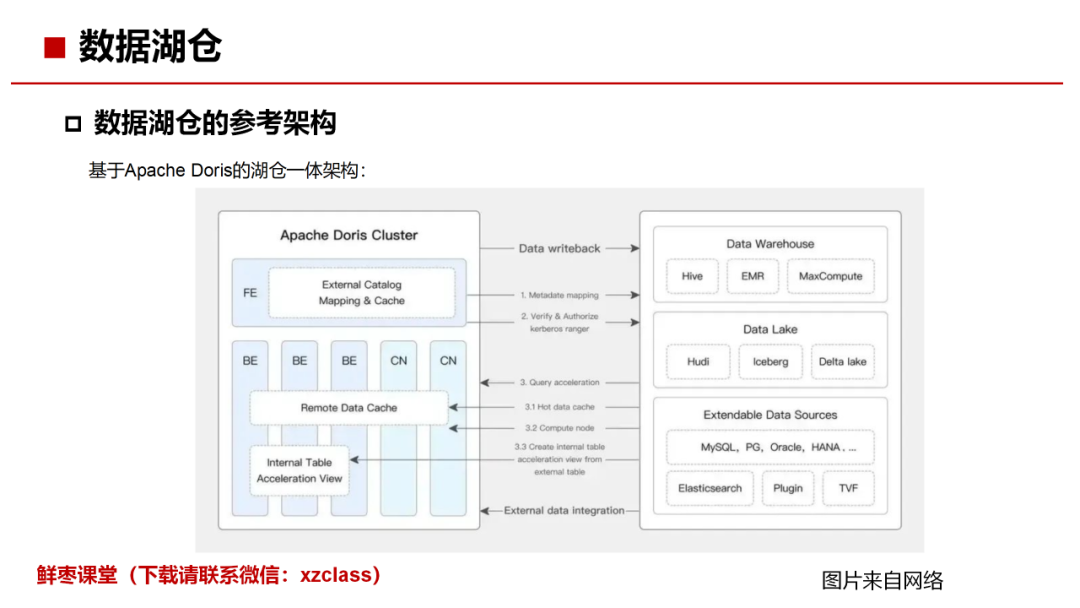
Task: Click the Iceberg box
Action: (x=770, y=362)
